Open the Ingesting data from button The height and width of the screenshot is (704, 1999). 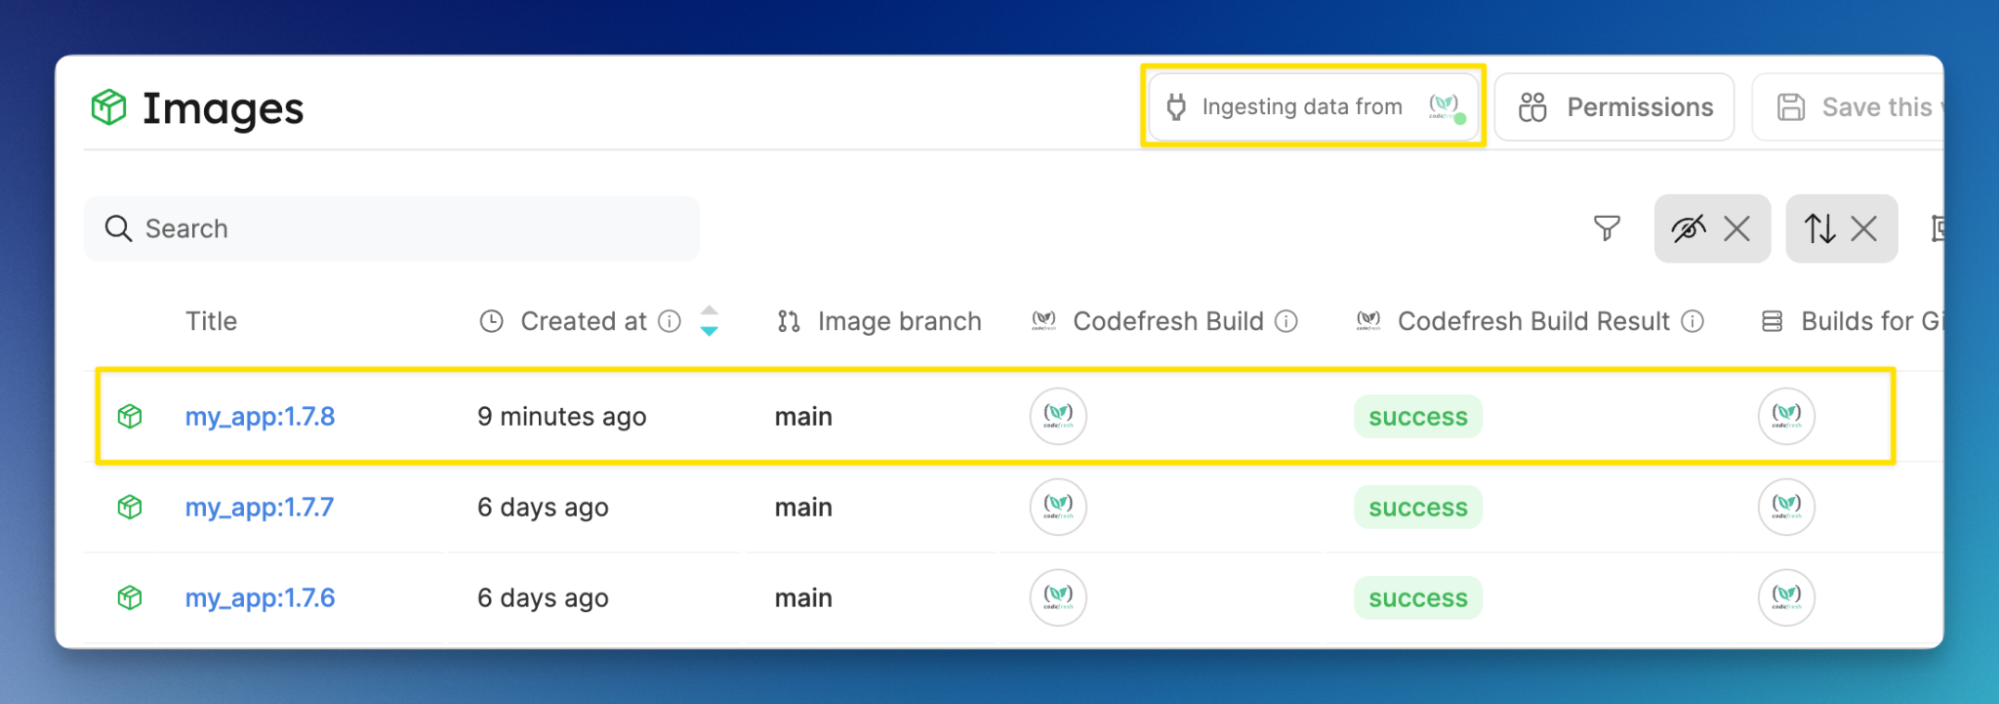coord(1313,106)
